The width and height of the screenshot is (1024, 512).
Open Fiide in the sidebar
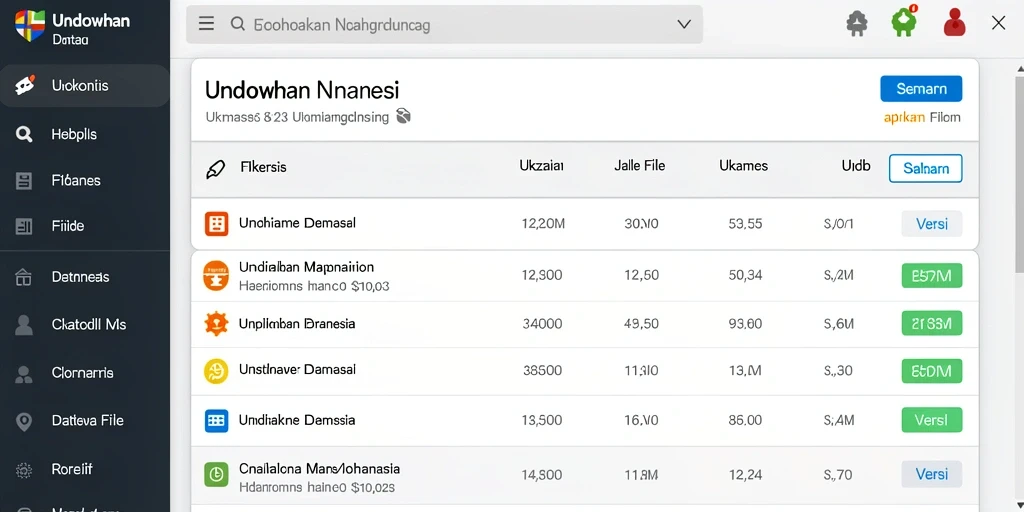85,226
